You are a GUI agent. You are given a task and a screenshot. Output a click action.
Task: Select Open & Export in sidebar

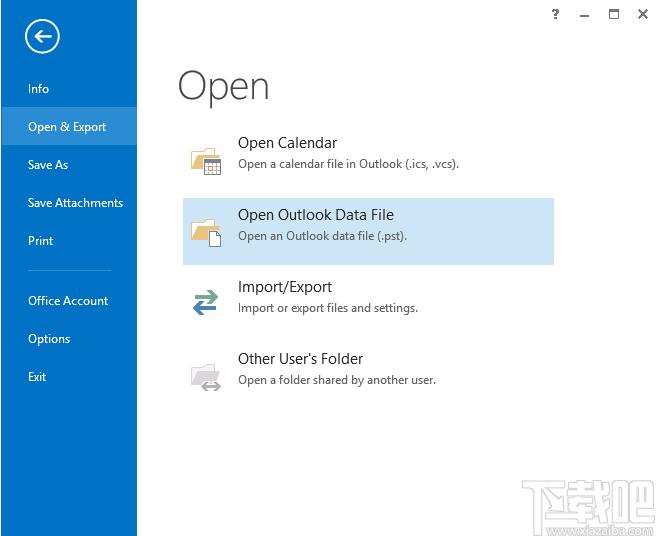pyautogui.click(x=67, y=127)
